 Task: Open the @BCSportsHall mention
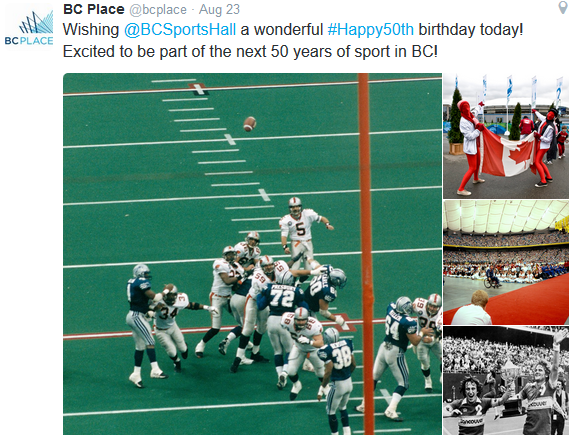[180, 29]
